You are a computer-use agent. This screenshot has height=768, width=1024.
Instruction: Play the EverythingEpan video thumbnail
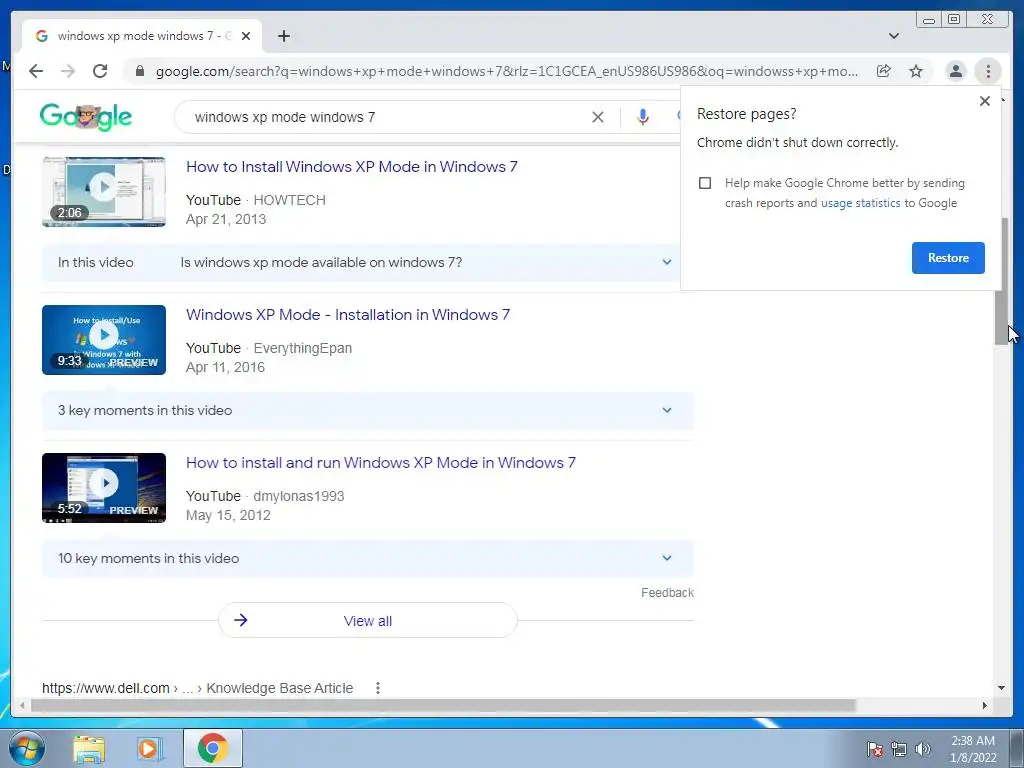104,340
